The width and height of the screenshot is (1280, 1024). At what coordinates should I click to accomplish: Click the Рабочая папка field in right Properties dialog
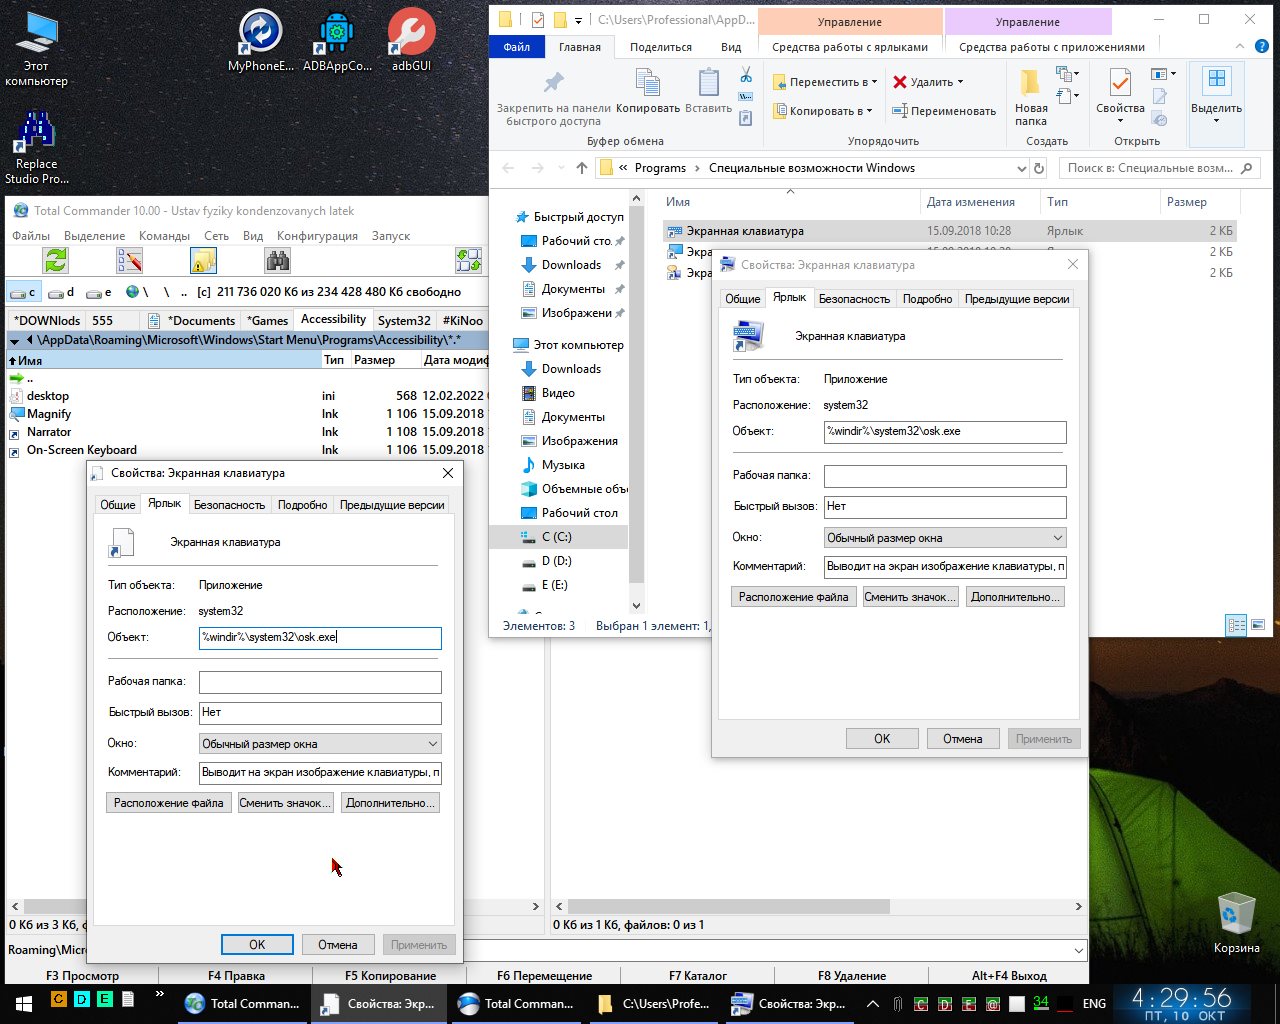[x=944, y=476]
